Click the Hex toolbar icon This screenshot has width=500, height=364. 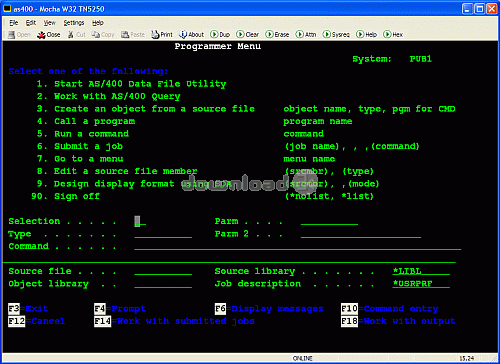[x=387, y=34]
